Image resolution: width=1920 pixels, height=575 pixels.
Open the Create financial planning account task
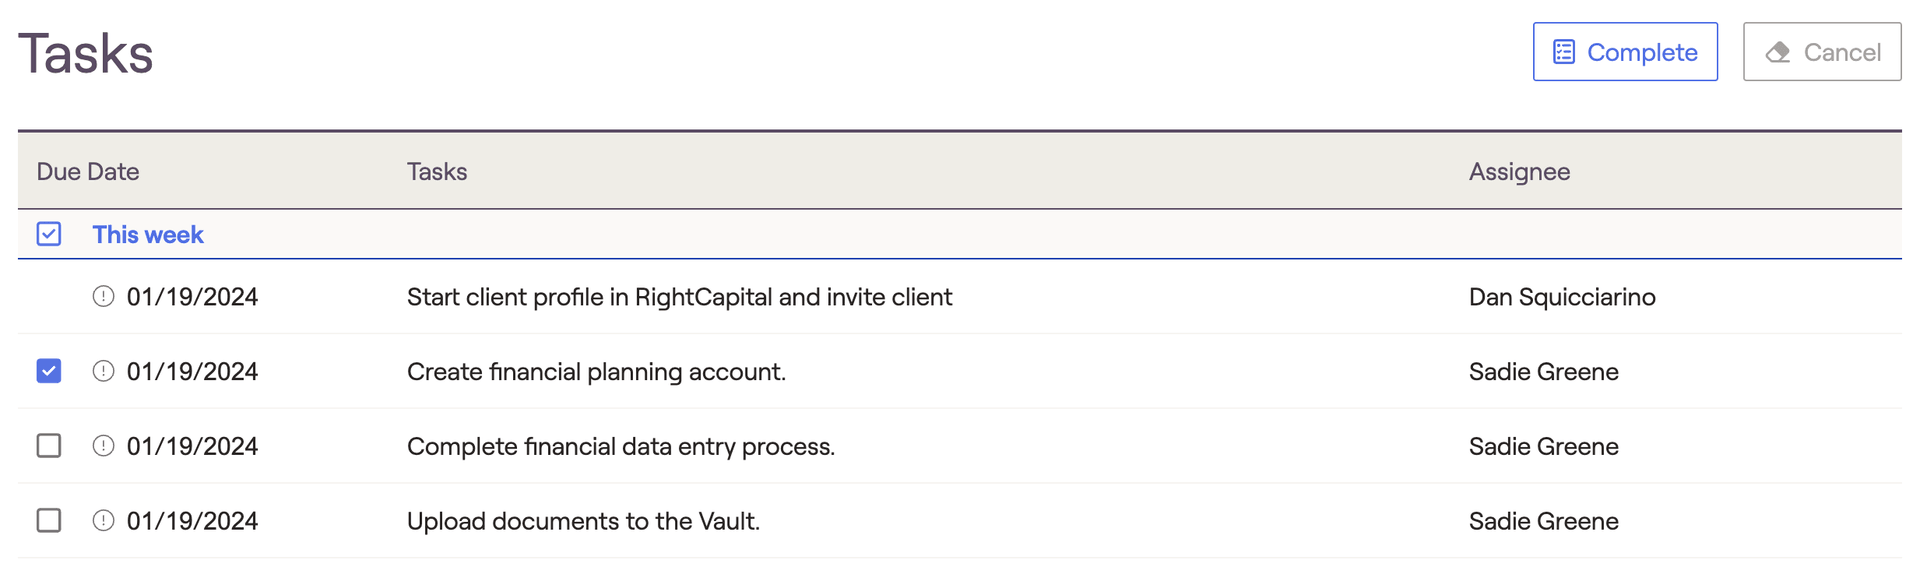pyautogui.click(x=596, y=372)
